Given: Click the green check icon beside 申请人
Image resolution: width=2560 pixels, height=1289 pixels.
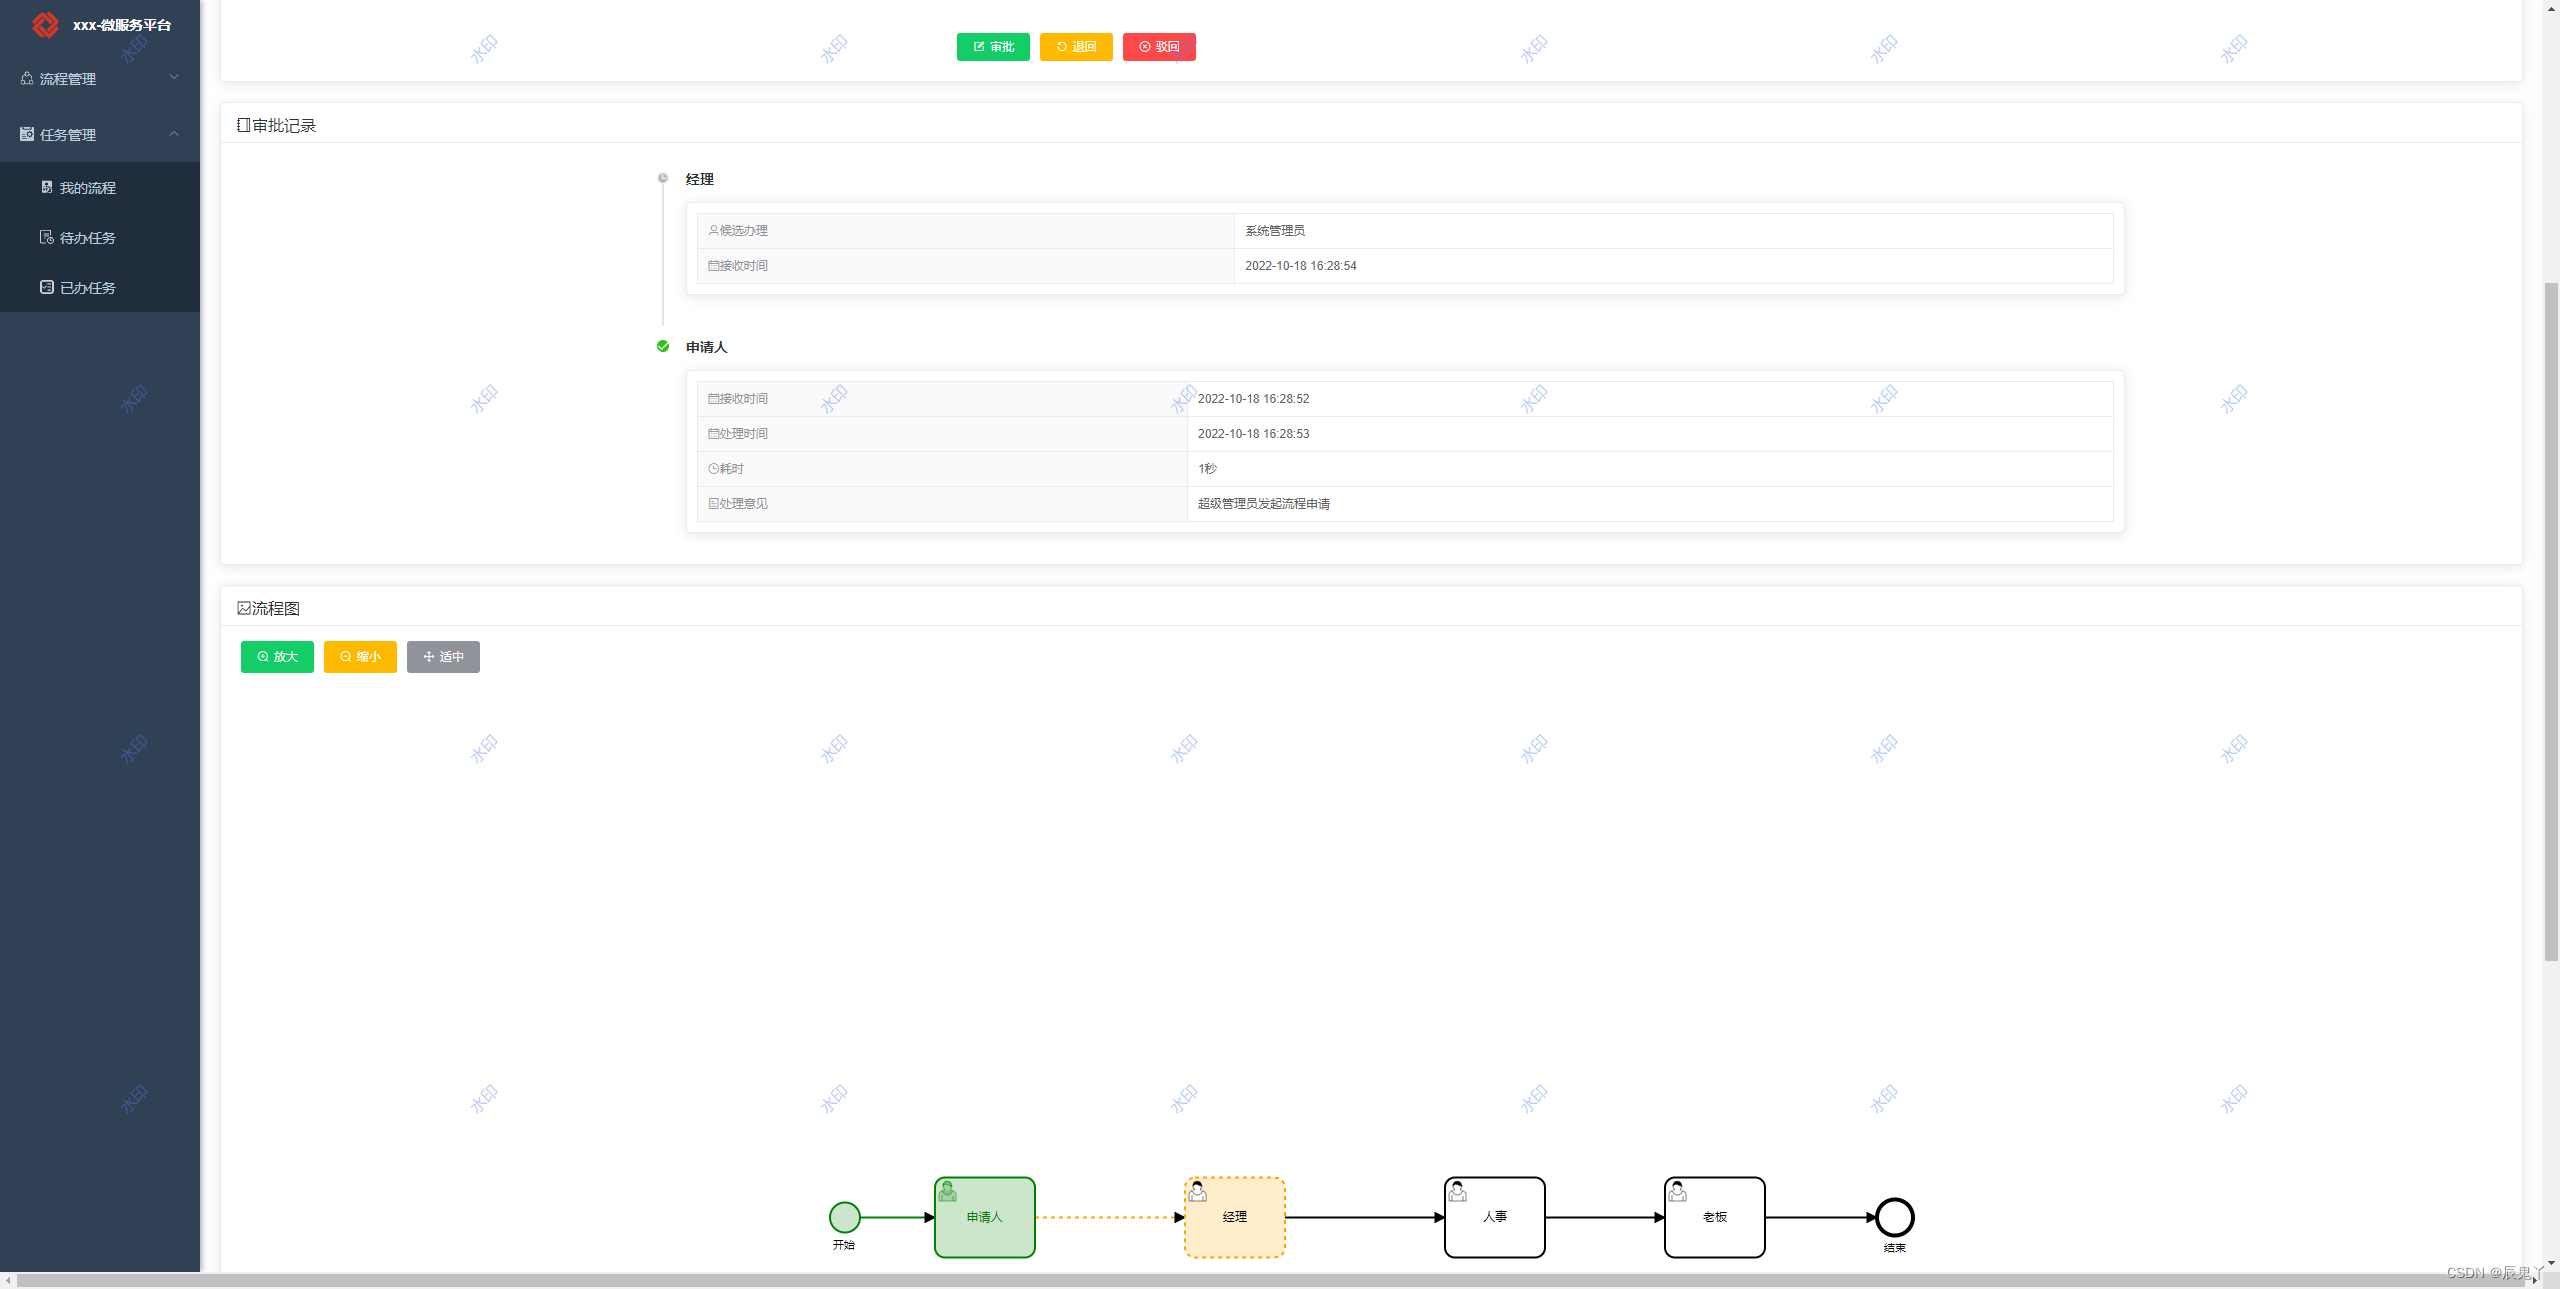Looking at the screenshot, I should [662, 346].
